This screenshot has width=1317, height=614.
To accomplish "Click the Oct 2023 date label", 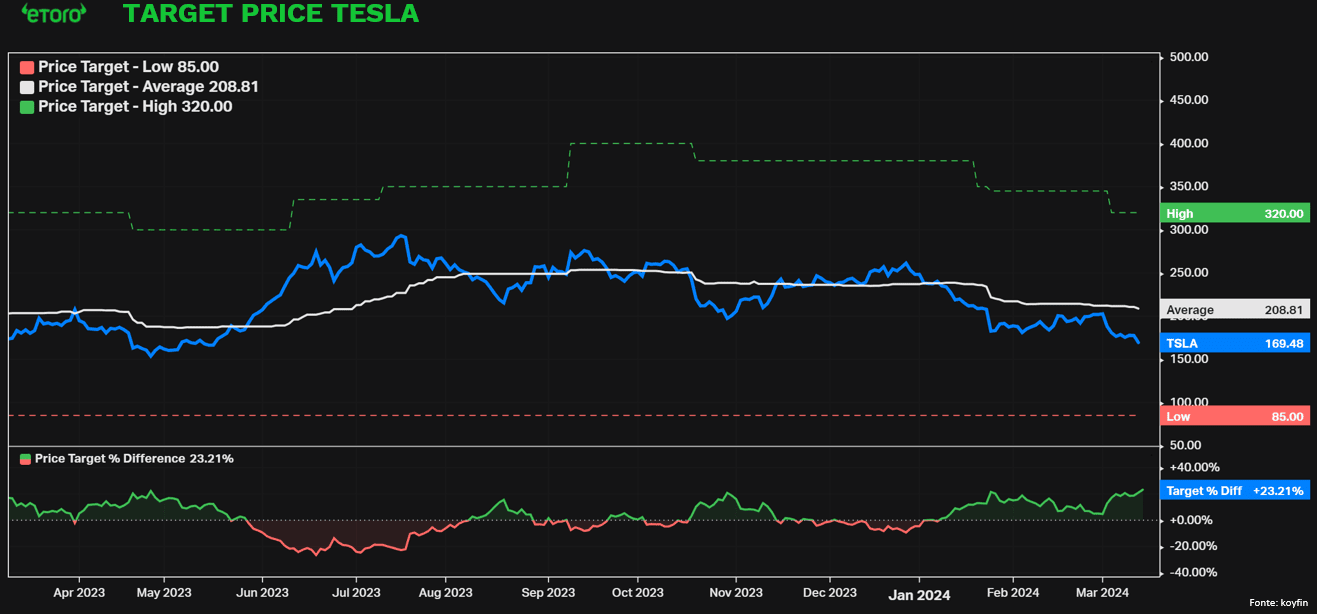I will point(636,592).
